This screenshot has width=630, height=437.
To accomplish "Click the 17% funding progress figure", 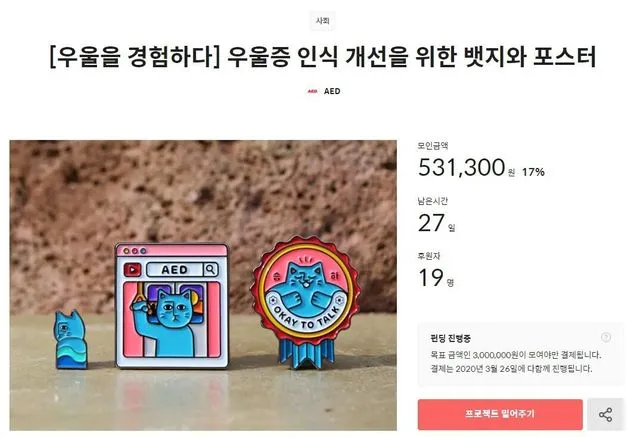I will click(533, 172).
